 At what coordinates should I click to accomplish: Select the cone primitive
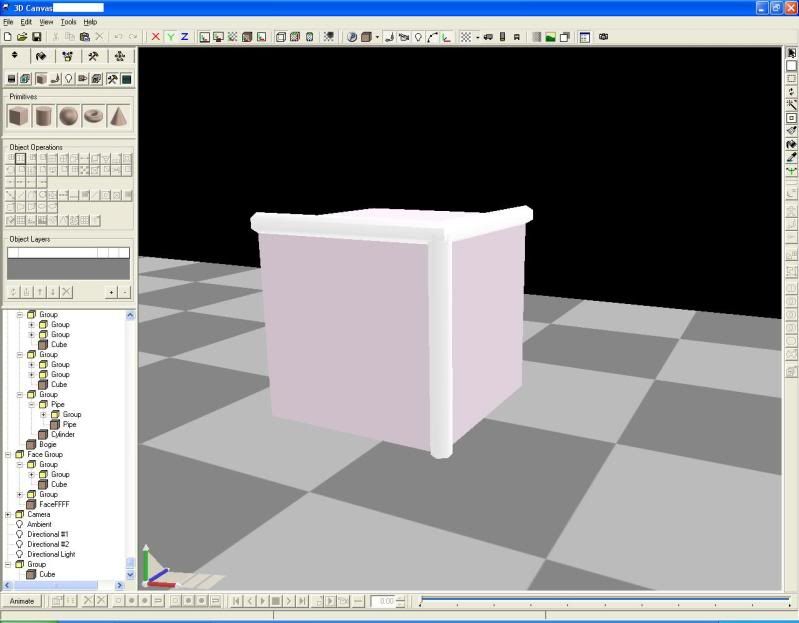pos(119,117)
